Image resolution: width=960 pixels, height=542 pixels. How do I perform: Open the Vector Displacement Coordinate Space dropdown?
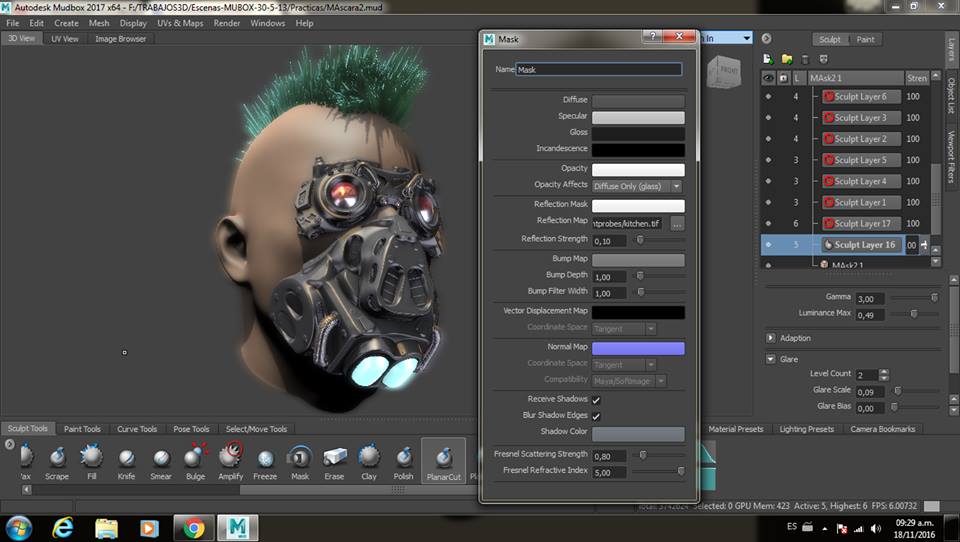tap(624, 329)
